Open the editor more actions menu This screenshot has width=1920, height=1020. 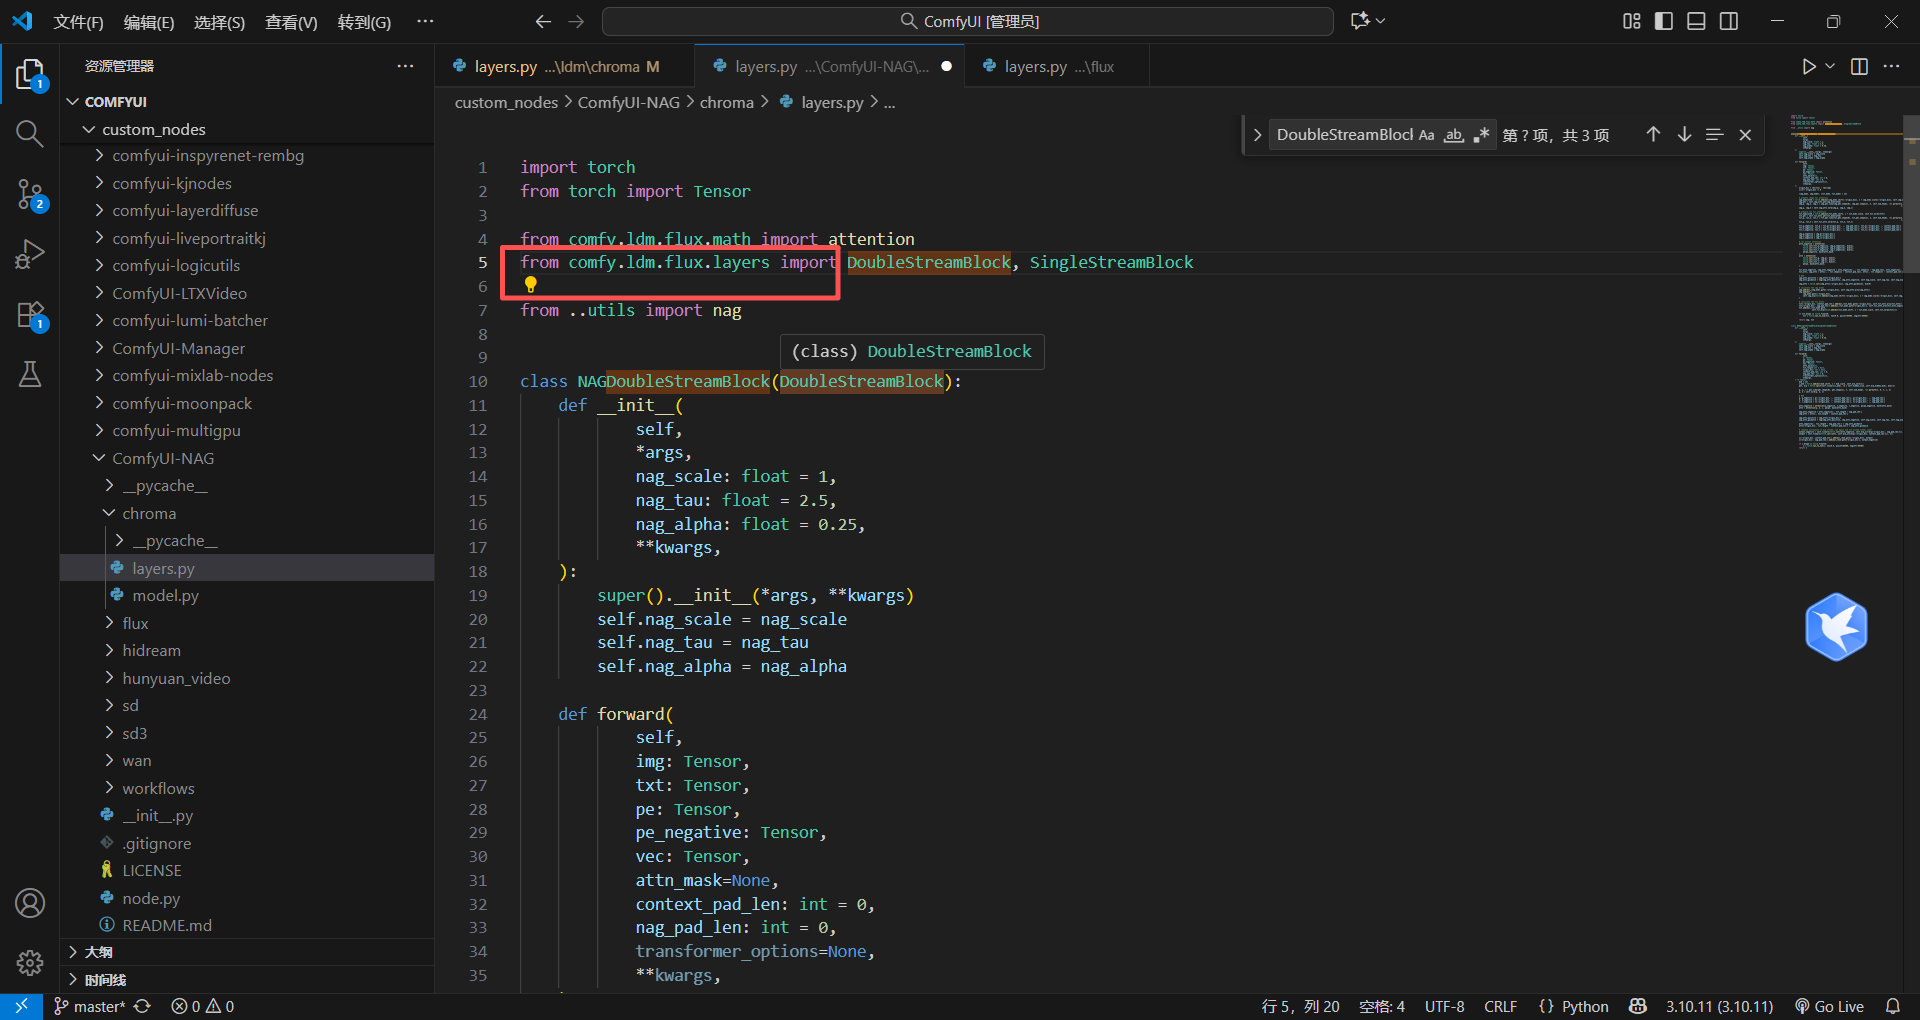(1891, 66)
